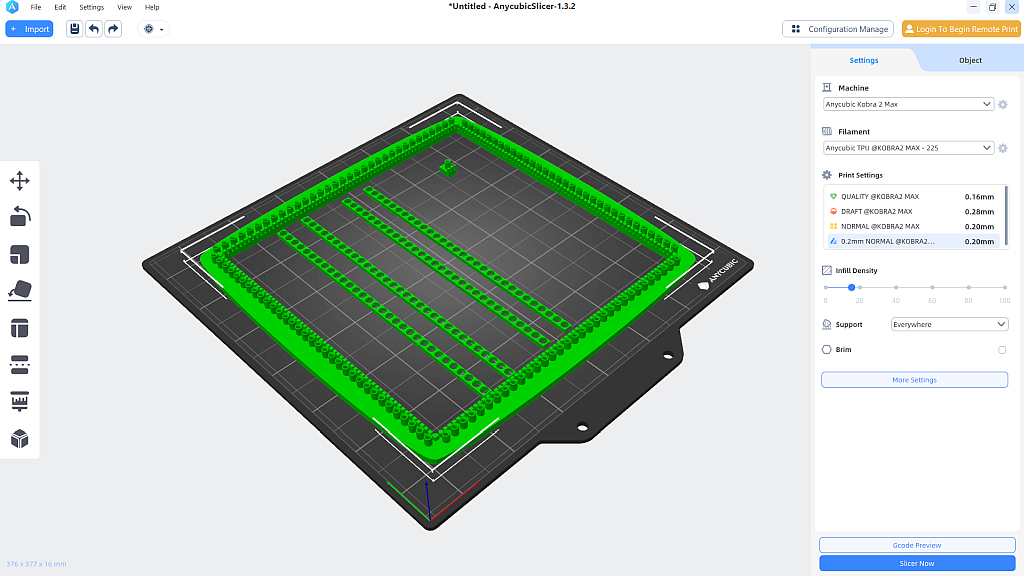The width and height of the screenshot is (1024, 576).
Task: Open the Support painting tool
Action: point(20,401)
